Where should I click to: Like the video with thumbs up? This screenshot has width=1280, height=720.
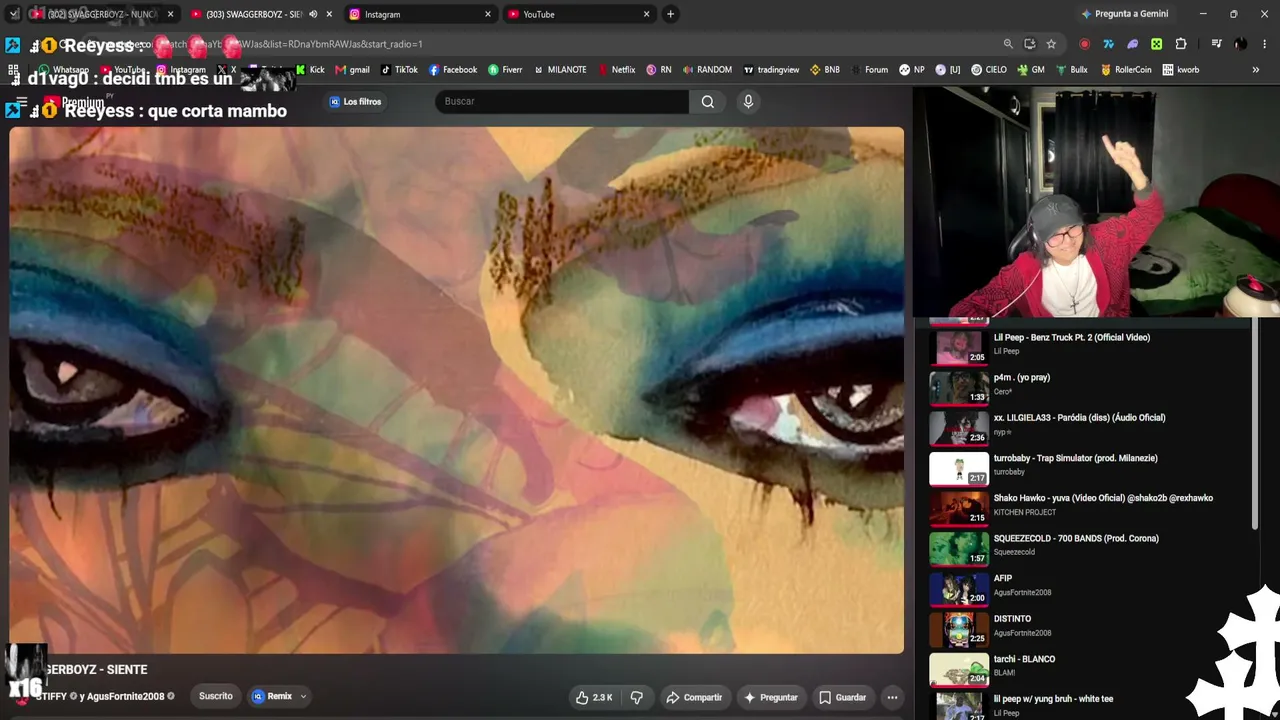(594, 697)
